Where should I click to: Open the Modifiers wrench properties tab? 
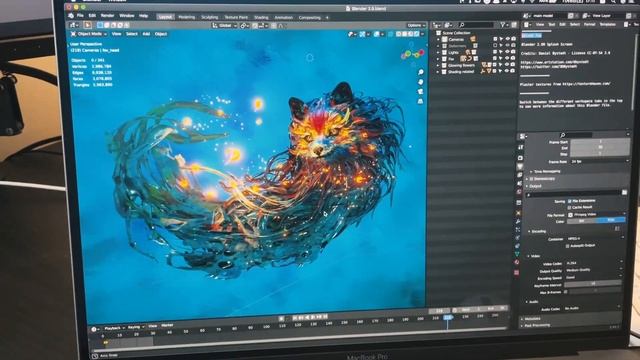(x=518, y=221)
